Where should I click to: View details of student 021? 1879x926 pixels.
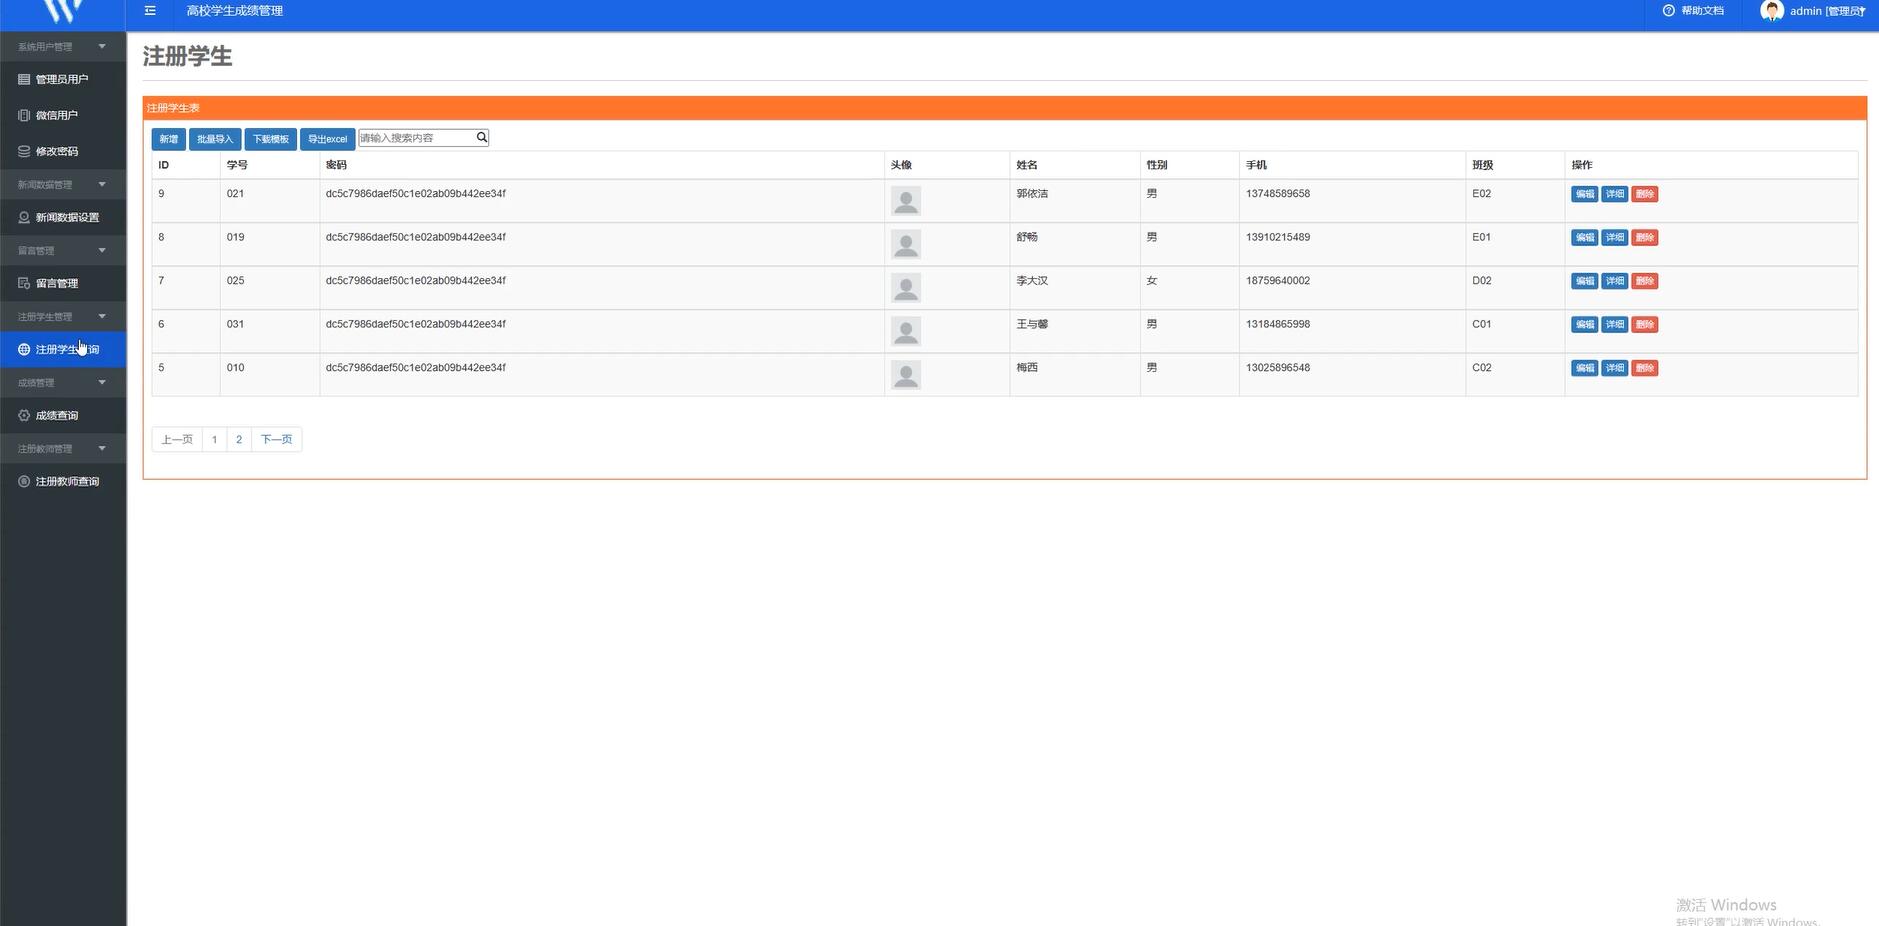click(x=1615, y=194)
